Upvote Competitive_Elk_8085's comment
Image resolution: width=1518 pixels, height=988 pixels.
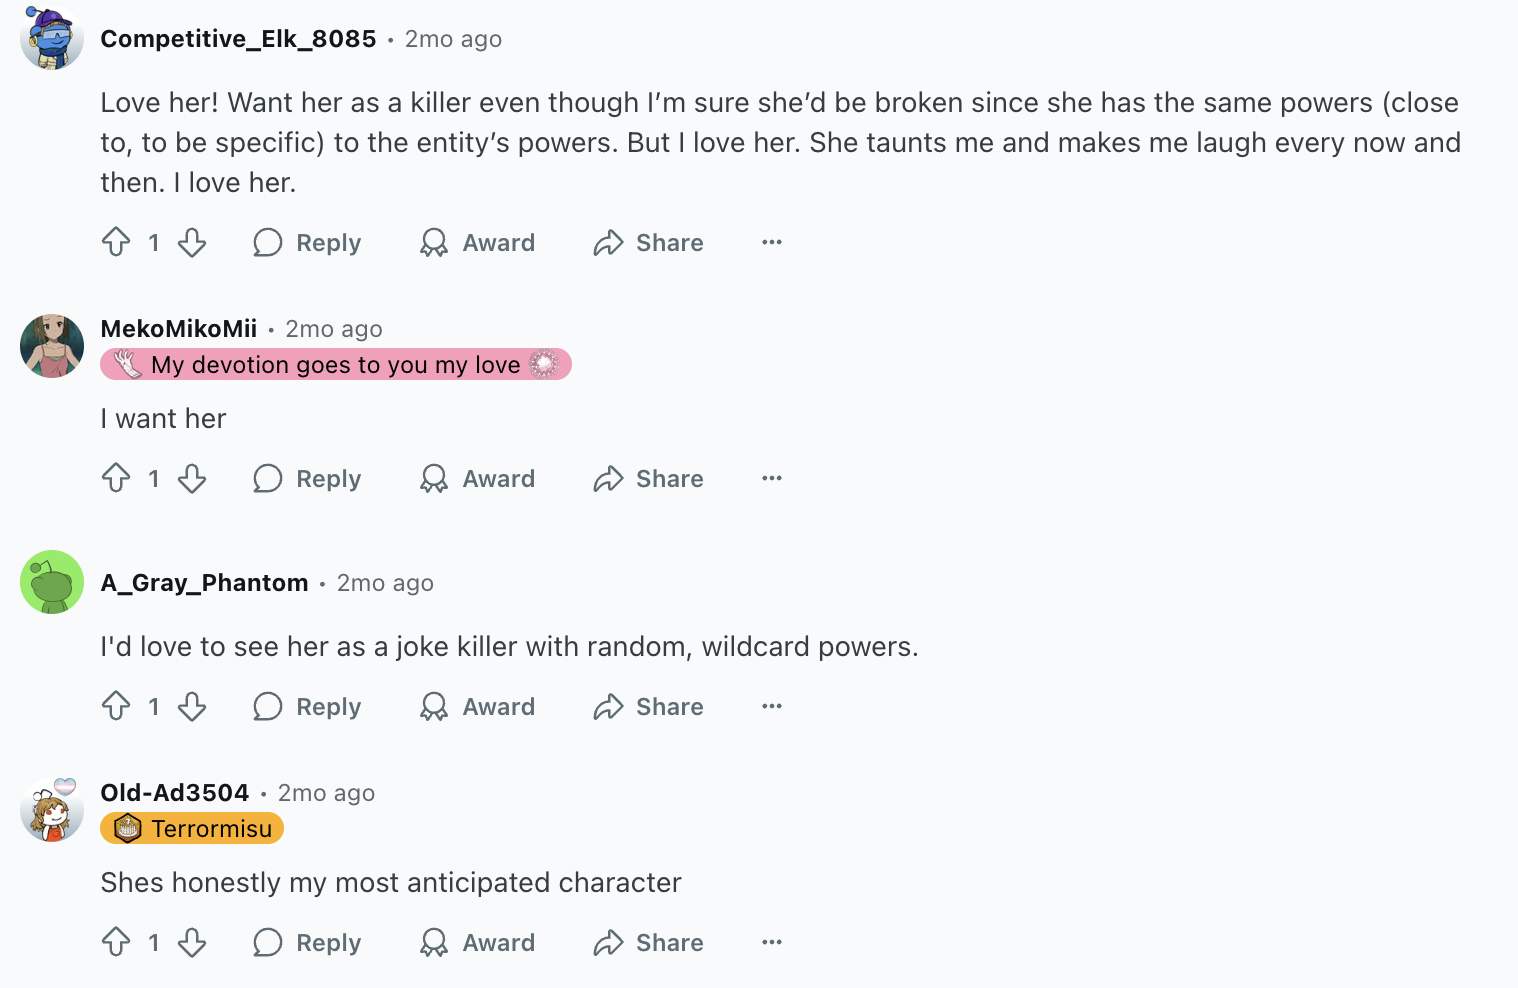tap(116, 242)
